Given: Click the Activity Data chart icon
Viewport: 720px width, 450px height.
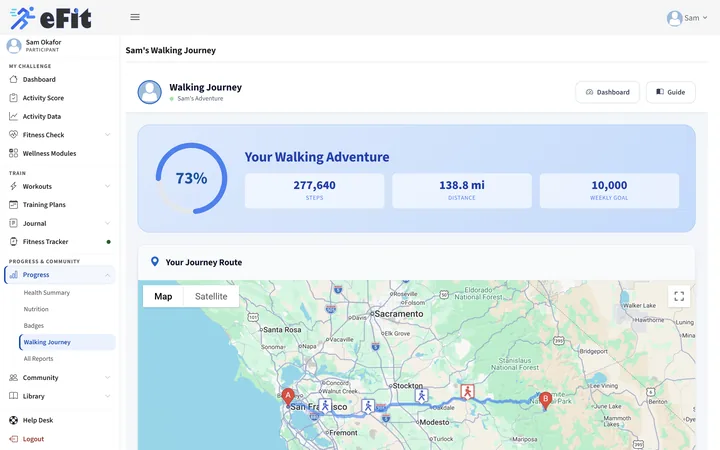Looking at the screenshot, I should (x=13, y=116).
